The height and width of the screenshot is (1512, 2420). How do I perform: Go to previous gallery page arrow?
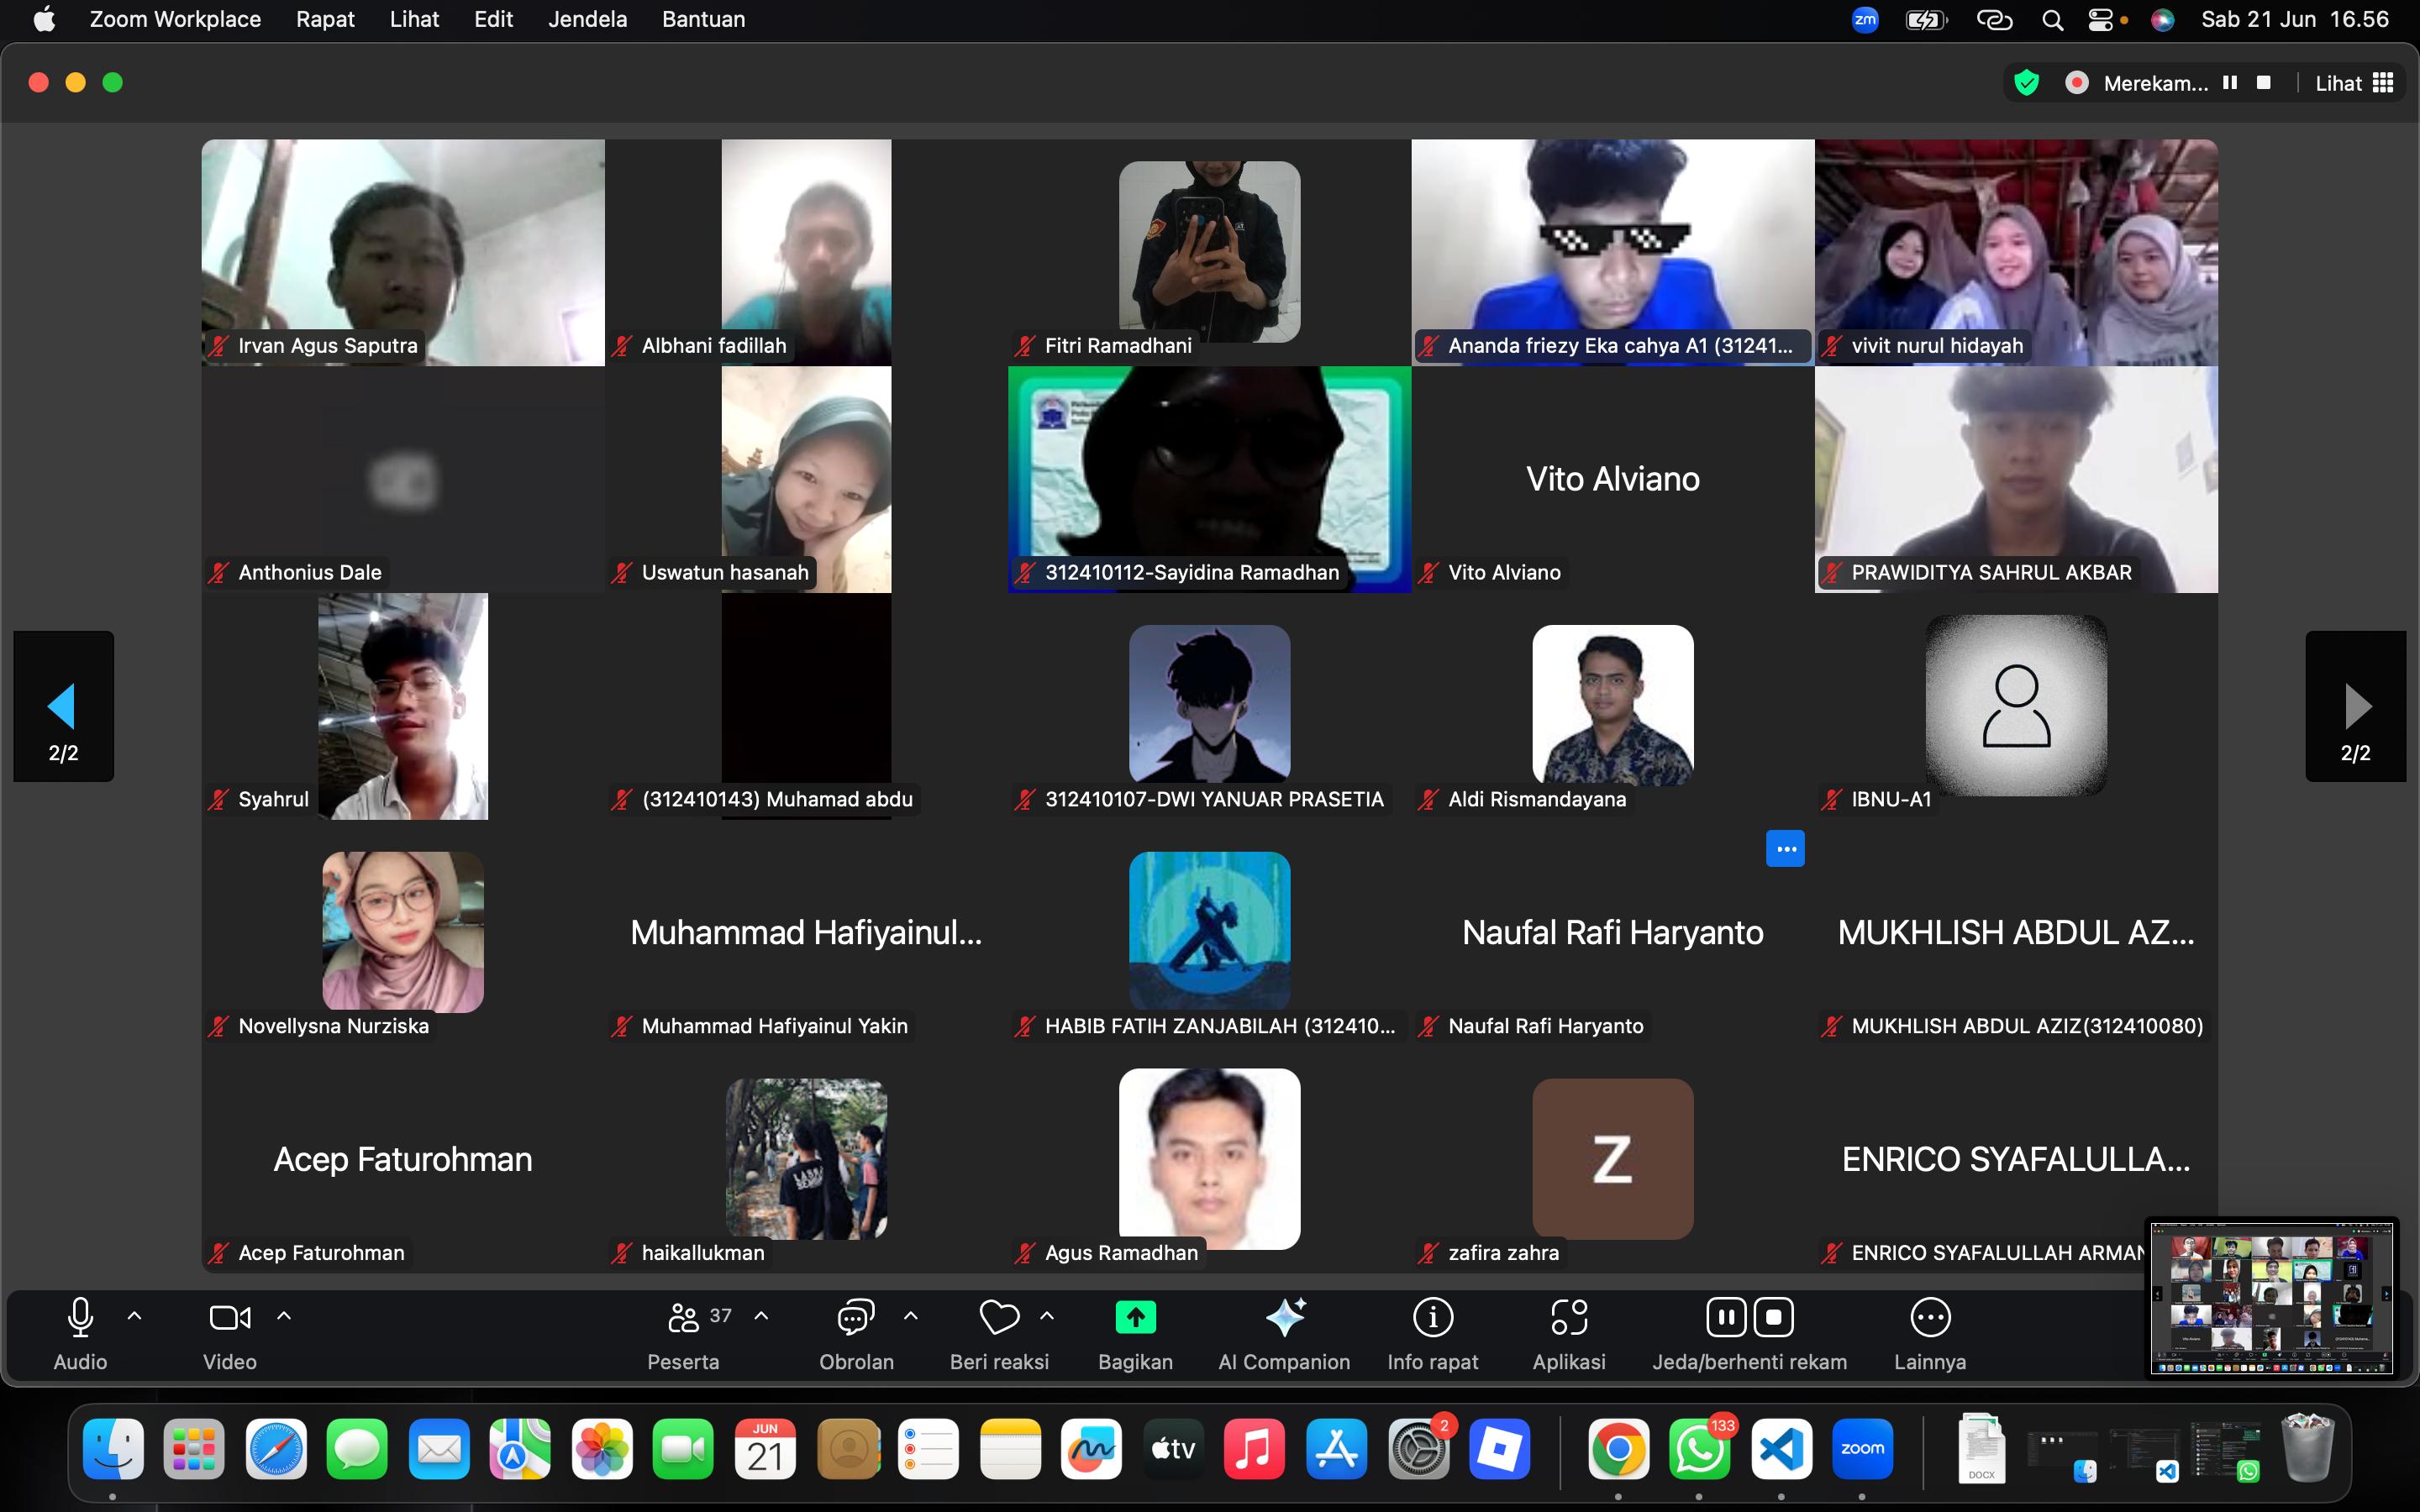[62, 706]
